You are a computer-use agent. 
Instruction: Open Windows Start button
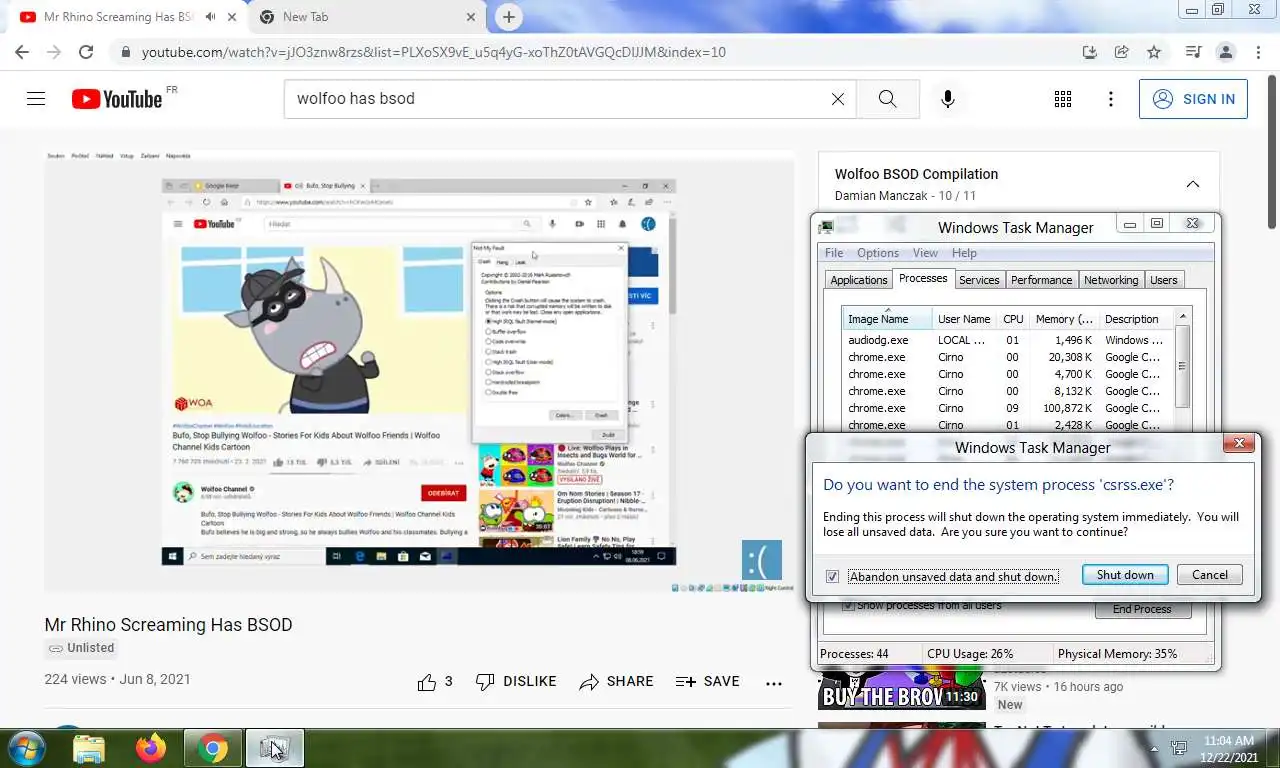(x=27, y=748)
